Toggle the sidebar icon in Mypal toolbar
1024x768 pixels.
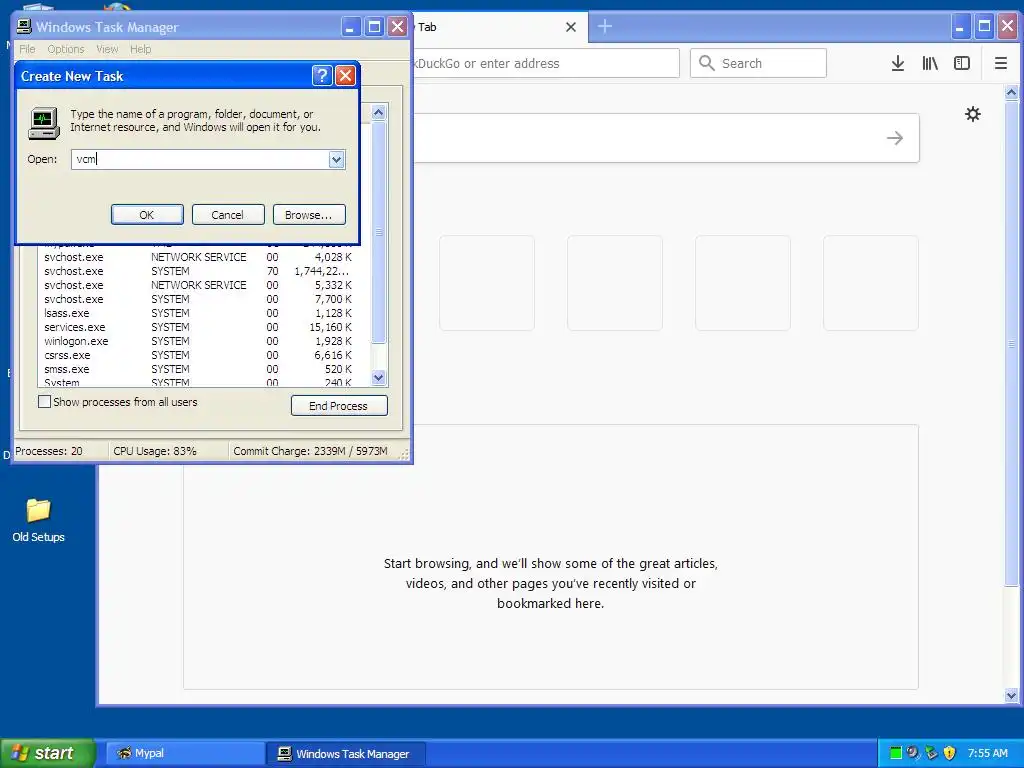click(962, 63)
